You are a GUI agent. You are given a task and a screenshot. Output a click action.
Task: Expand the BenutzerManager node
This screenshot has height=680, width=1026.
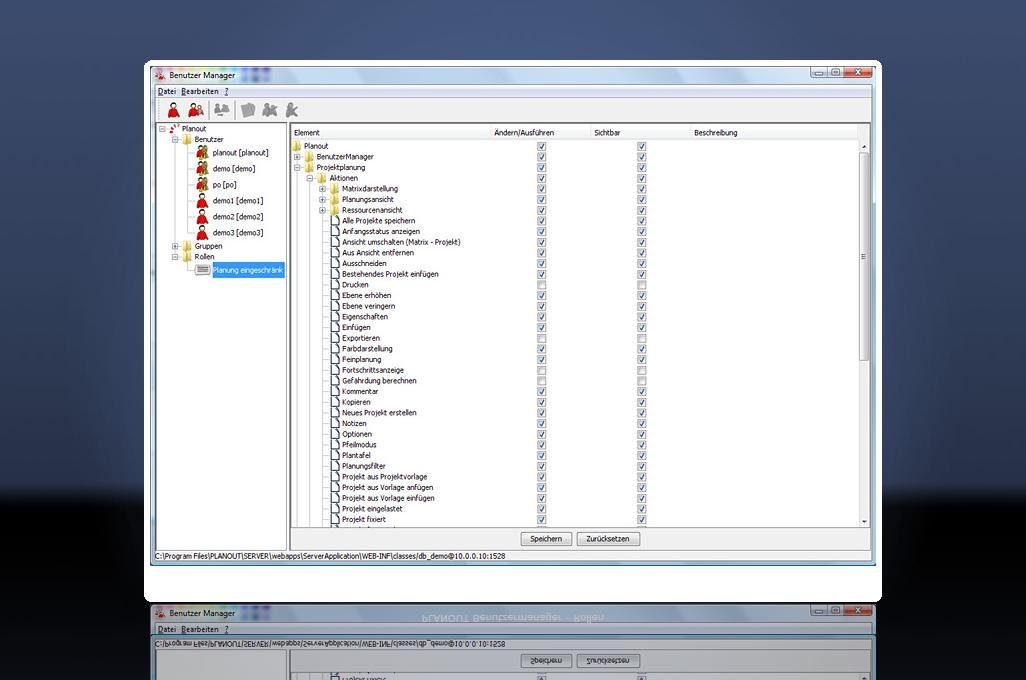tap(297, 157)
